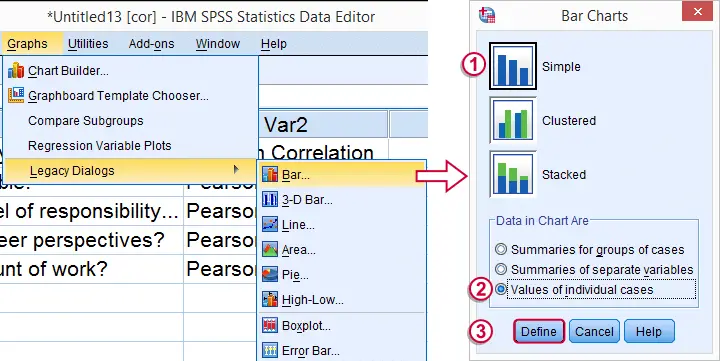Viewport: 720px width, 361px height.
Task: Open the 3-D Bar legacy dialog
Action: pos(307,200)
